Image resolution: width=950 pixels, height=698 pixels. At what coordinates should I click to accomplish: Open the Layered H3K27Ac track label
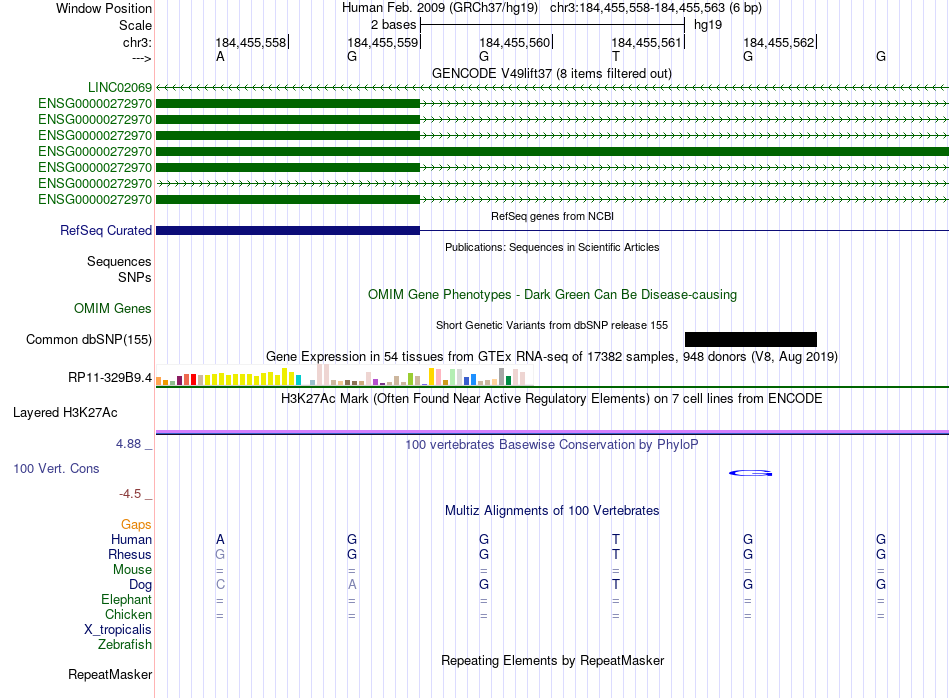point(65,413)
